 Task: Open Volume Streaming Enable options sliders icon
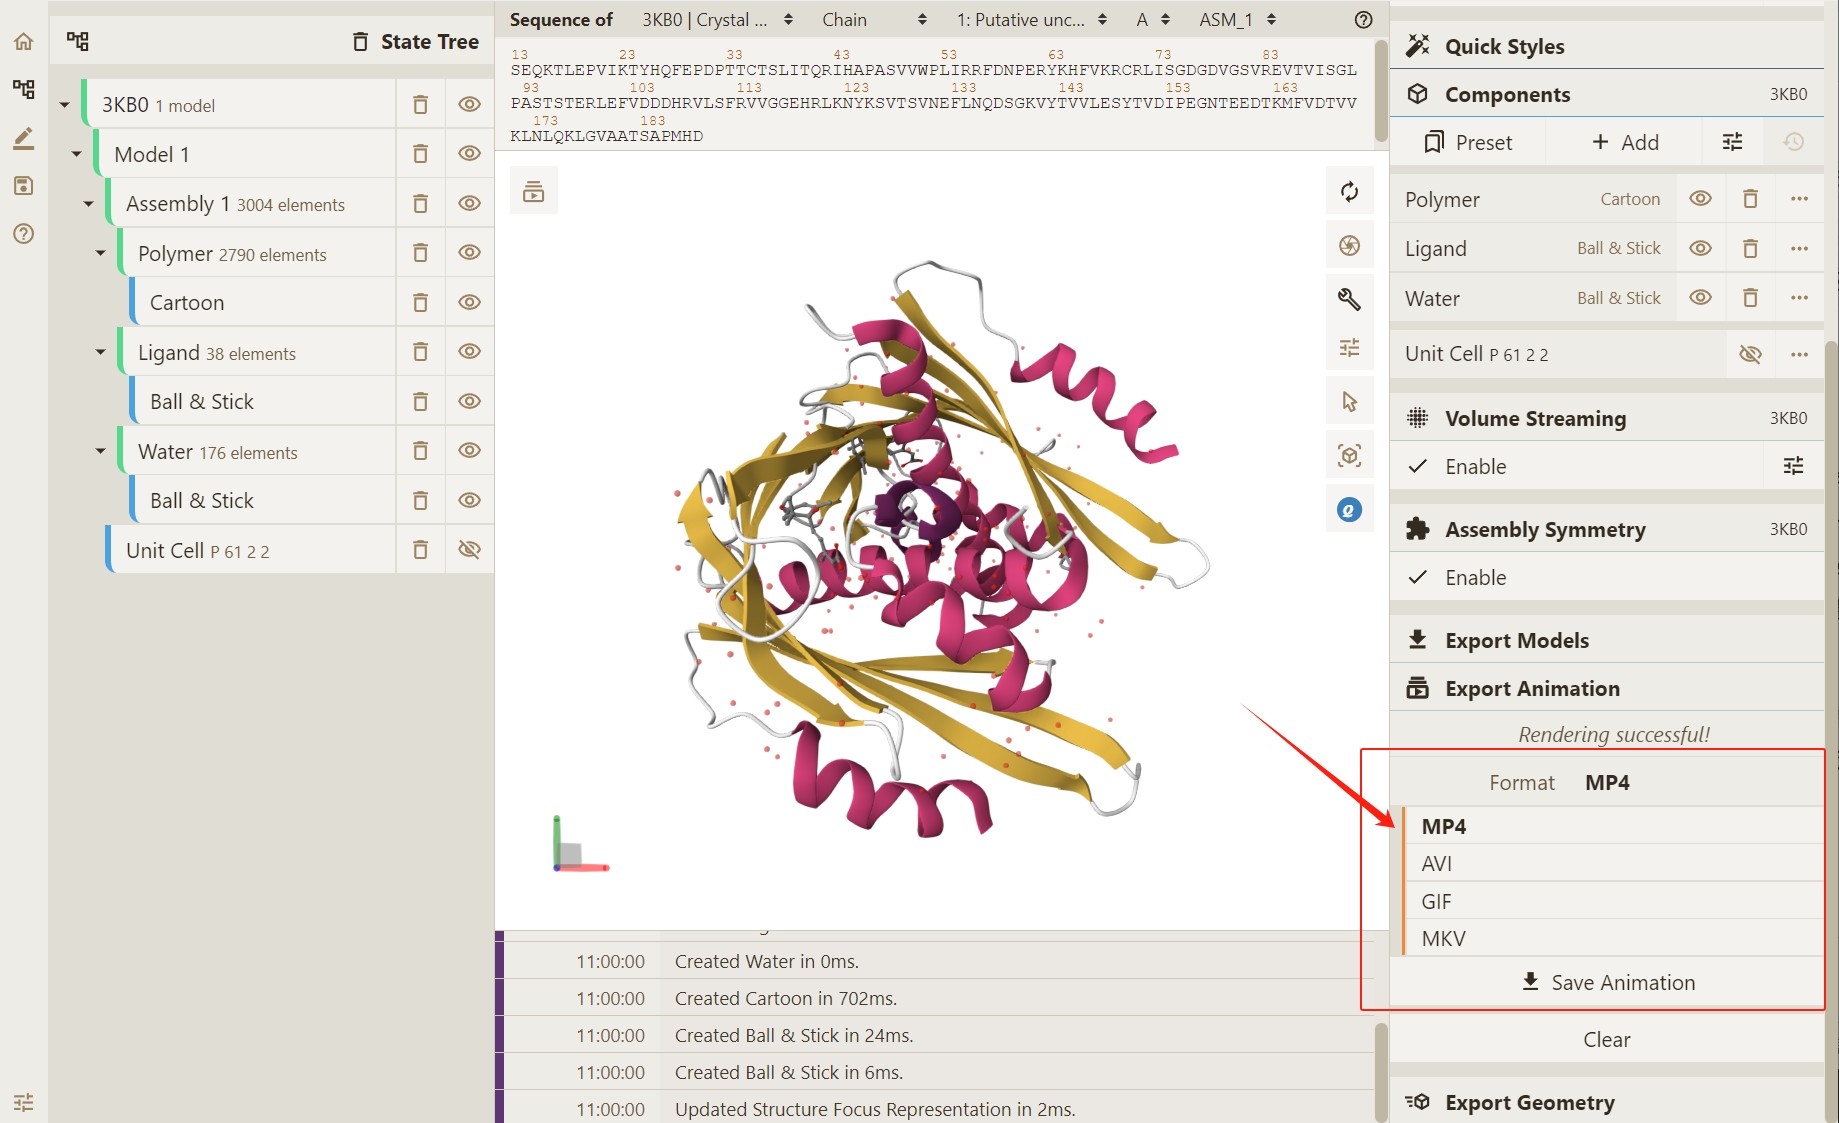coord(1793,466)
